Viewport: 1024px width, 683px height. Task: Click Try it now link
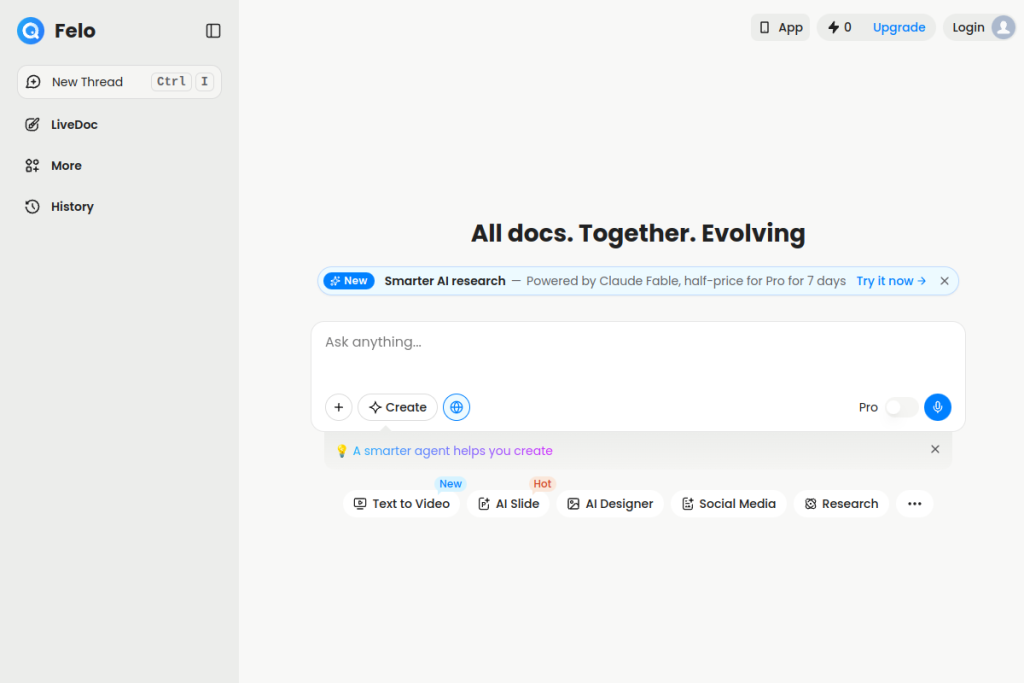click(891, 281)
